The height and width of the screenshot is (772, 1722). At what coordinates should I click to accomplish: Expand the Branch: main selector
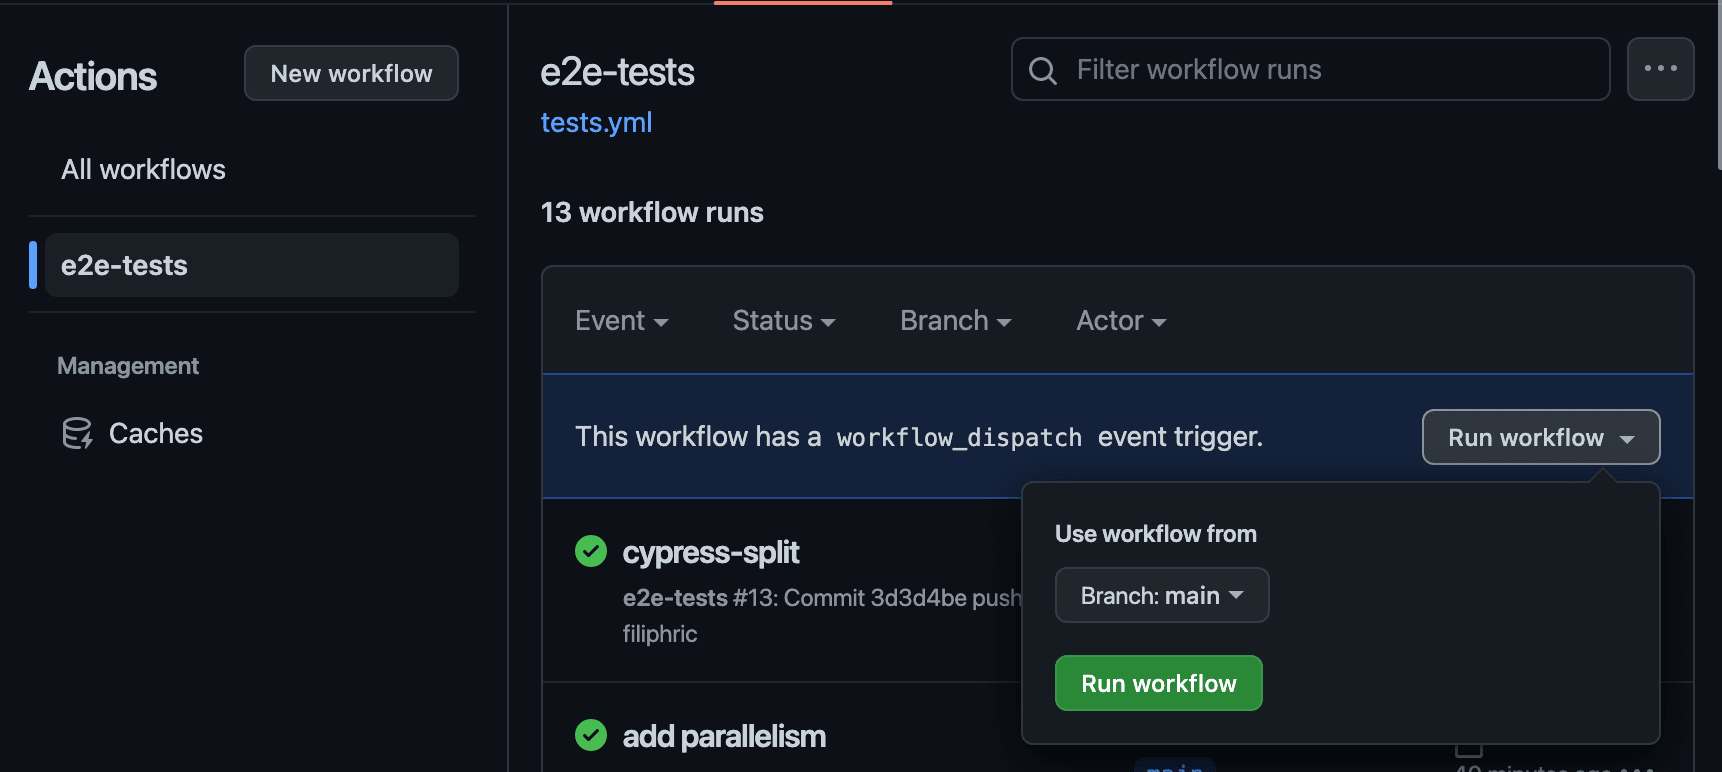click(x=1162, y=595)
